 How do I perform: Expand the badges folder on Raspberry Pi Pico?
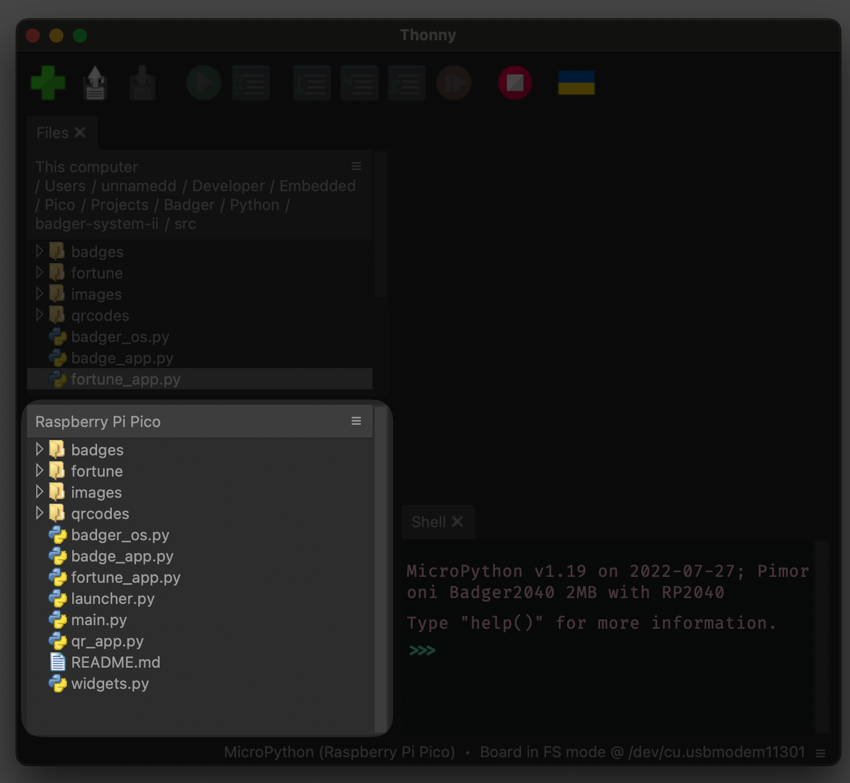(x=39, y=449)
